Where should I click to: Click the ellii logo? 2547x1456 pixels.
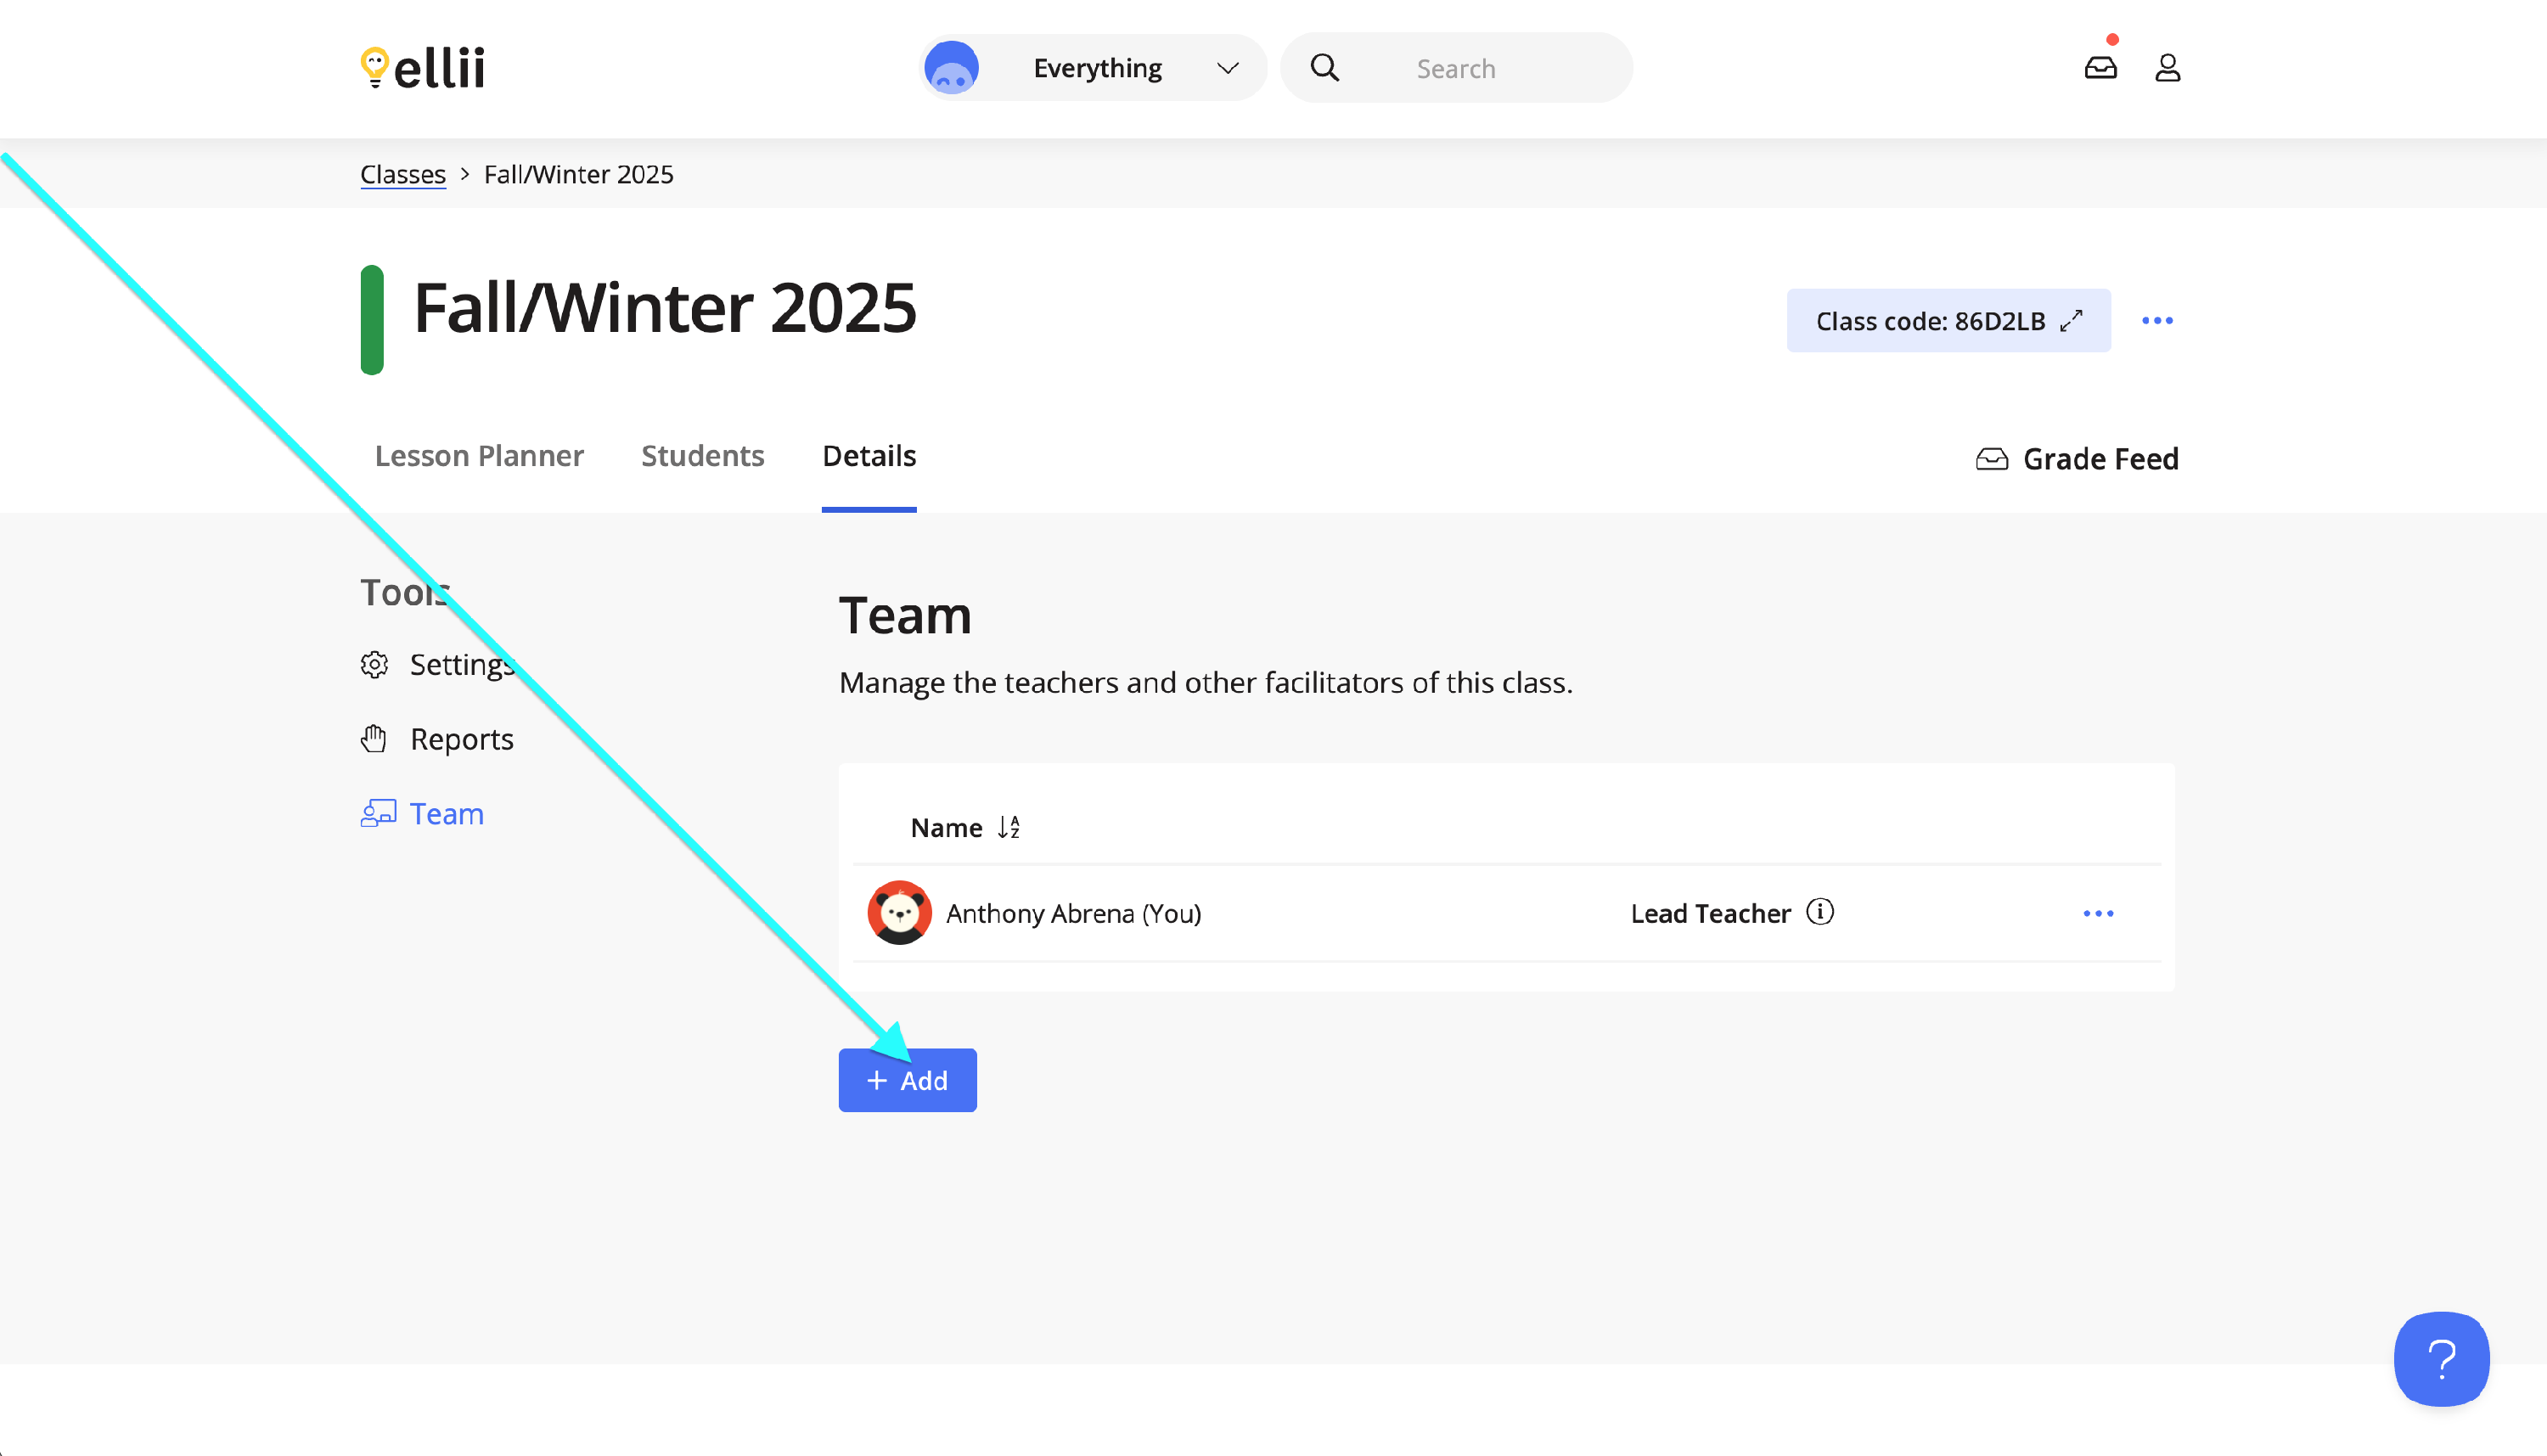point(423,68)
